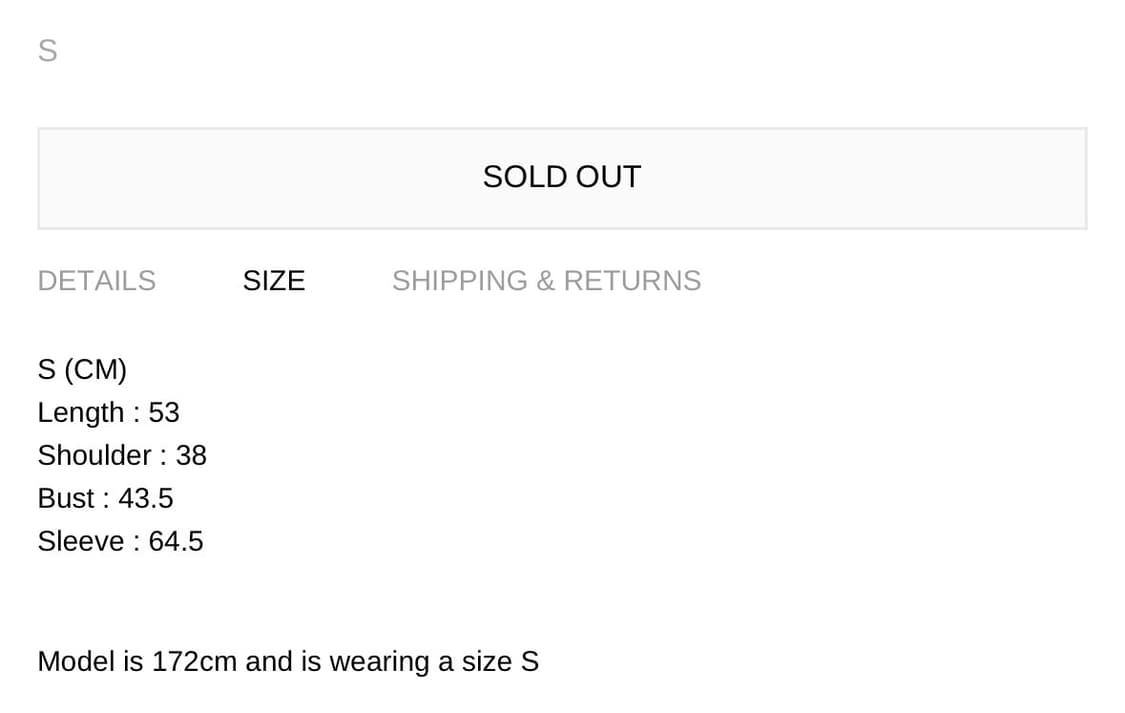Image resolution: width=1125 pixels, height=713 pixels.
Task: Click the Bust label
Action: 65,499
